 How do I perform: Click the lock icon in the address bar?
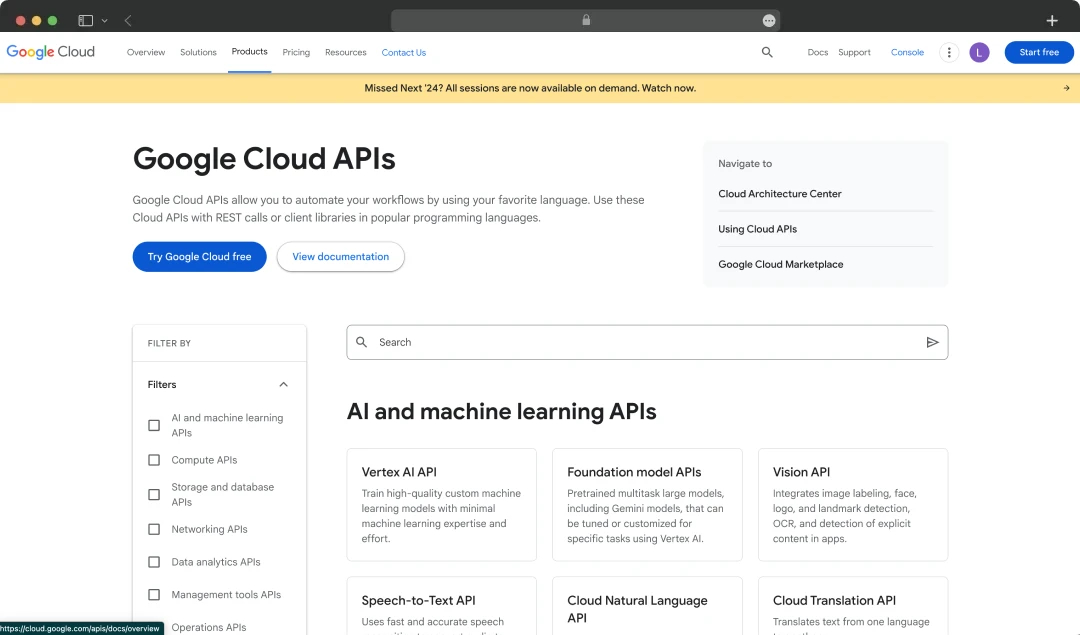(x=585, y=19)
